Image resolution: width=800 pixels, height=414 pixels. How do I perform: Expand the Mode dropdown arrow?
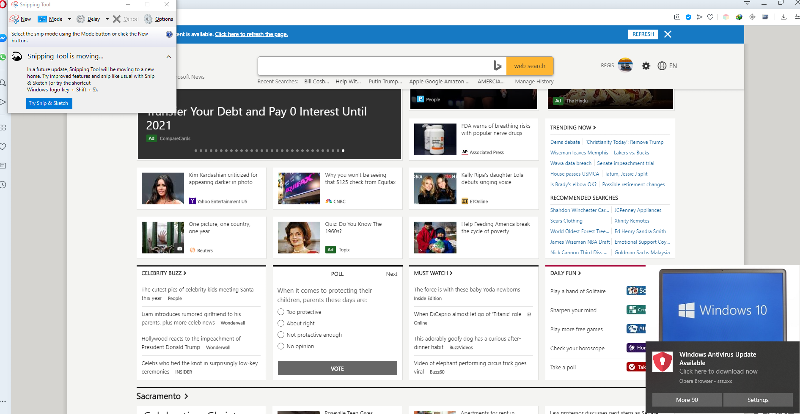(69, 19)
